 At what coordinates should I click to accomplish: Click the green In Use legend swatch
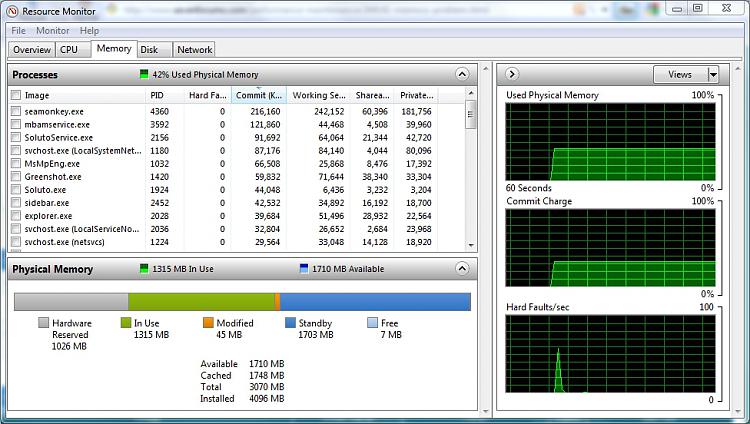coord(126,323)
